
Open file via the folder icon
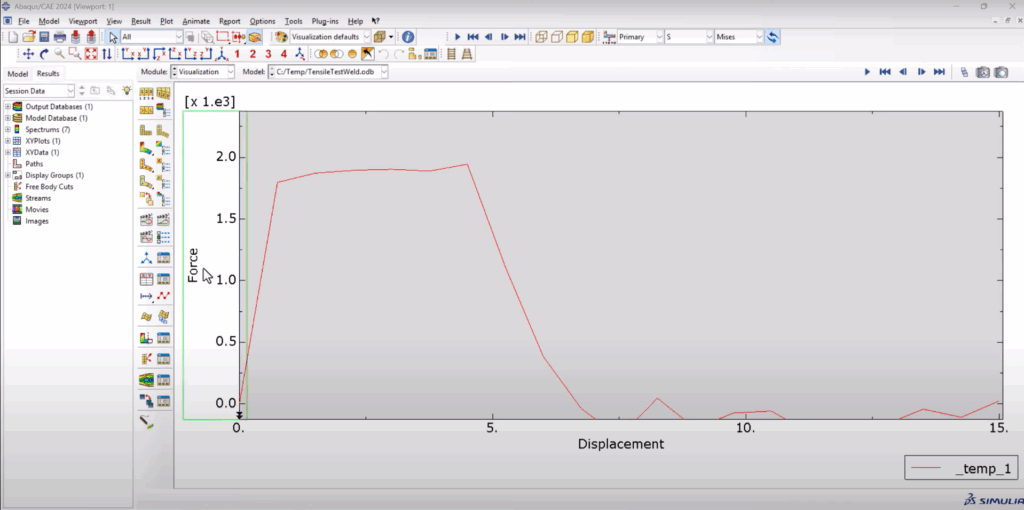pyautogui.click(x=29, y=37)
